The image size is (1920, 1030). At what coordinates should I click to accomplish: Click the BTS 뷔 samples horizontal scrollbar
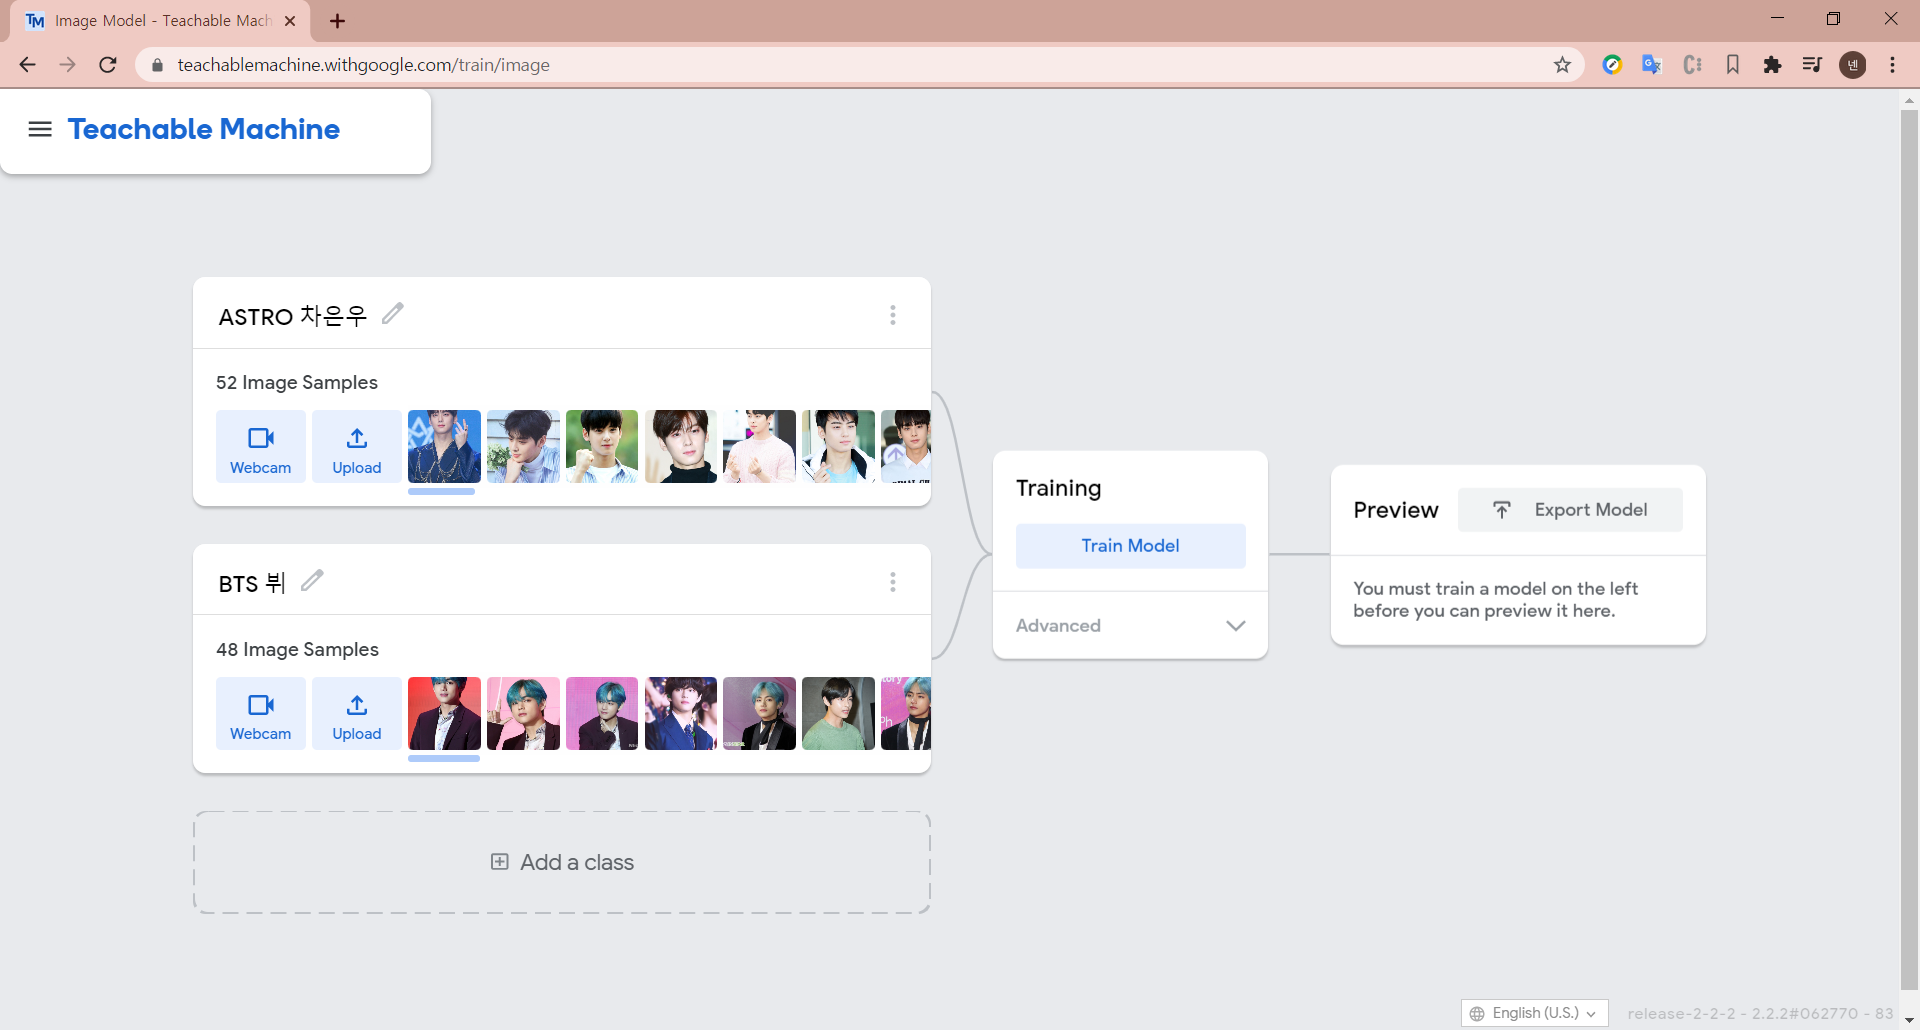(444, 758)
